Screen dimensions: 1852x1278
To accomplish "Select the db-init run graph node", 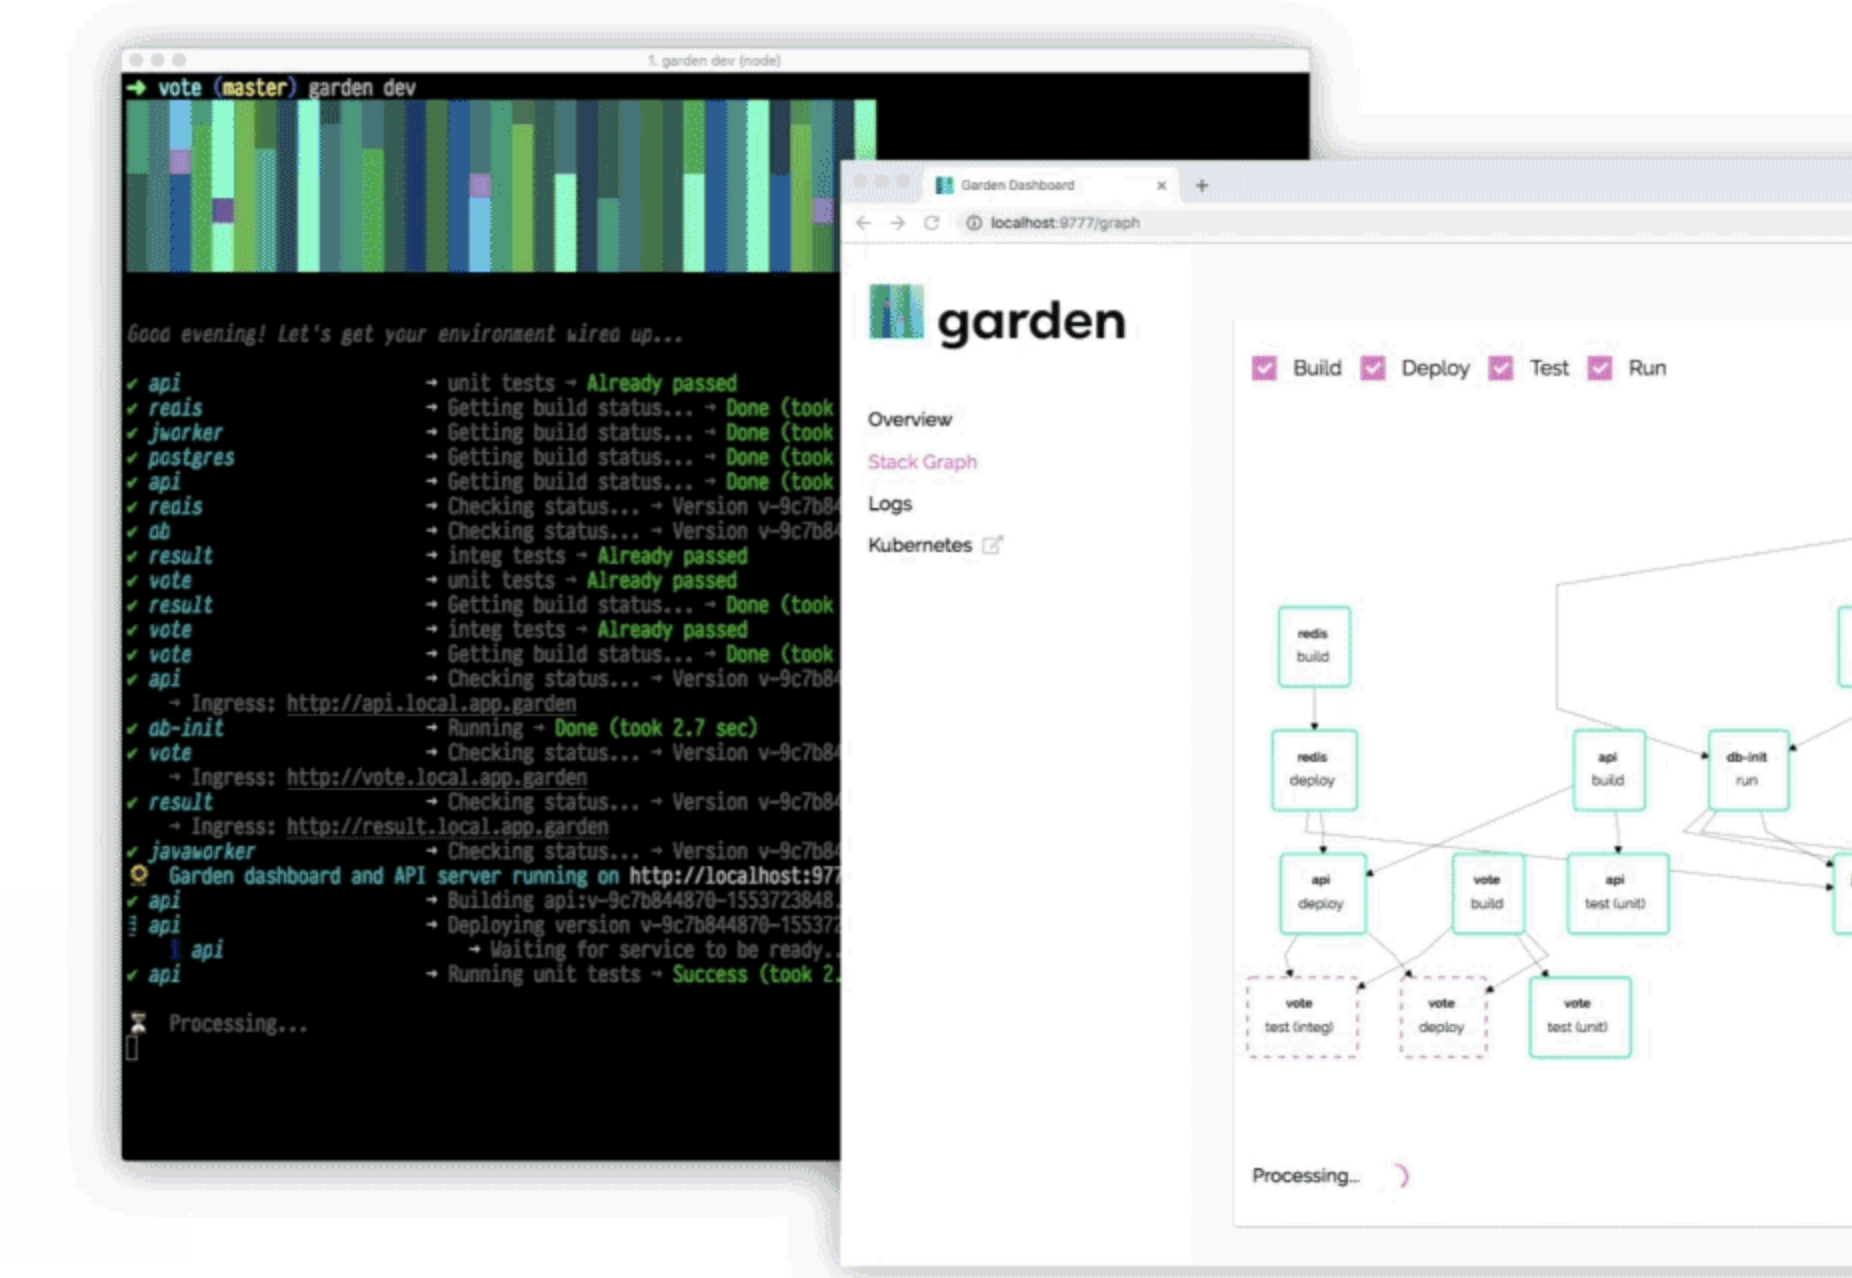I will pyautogui.click(x=1747, y=769).
